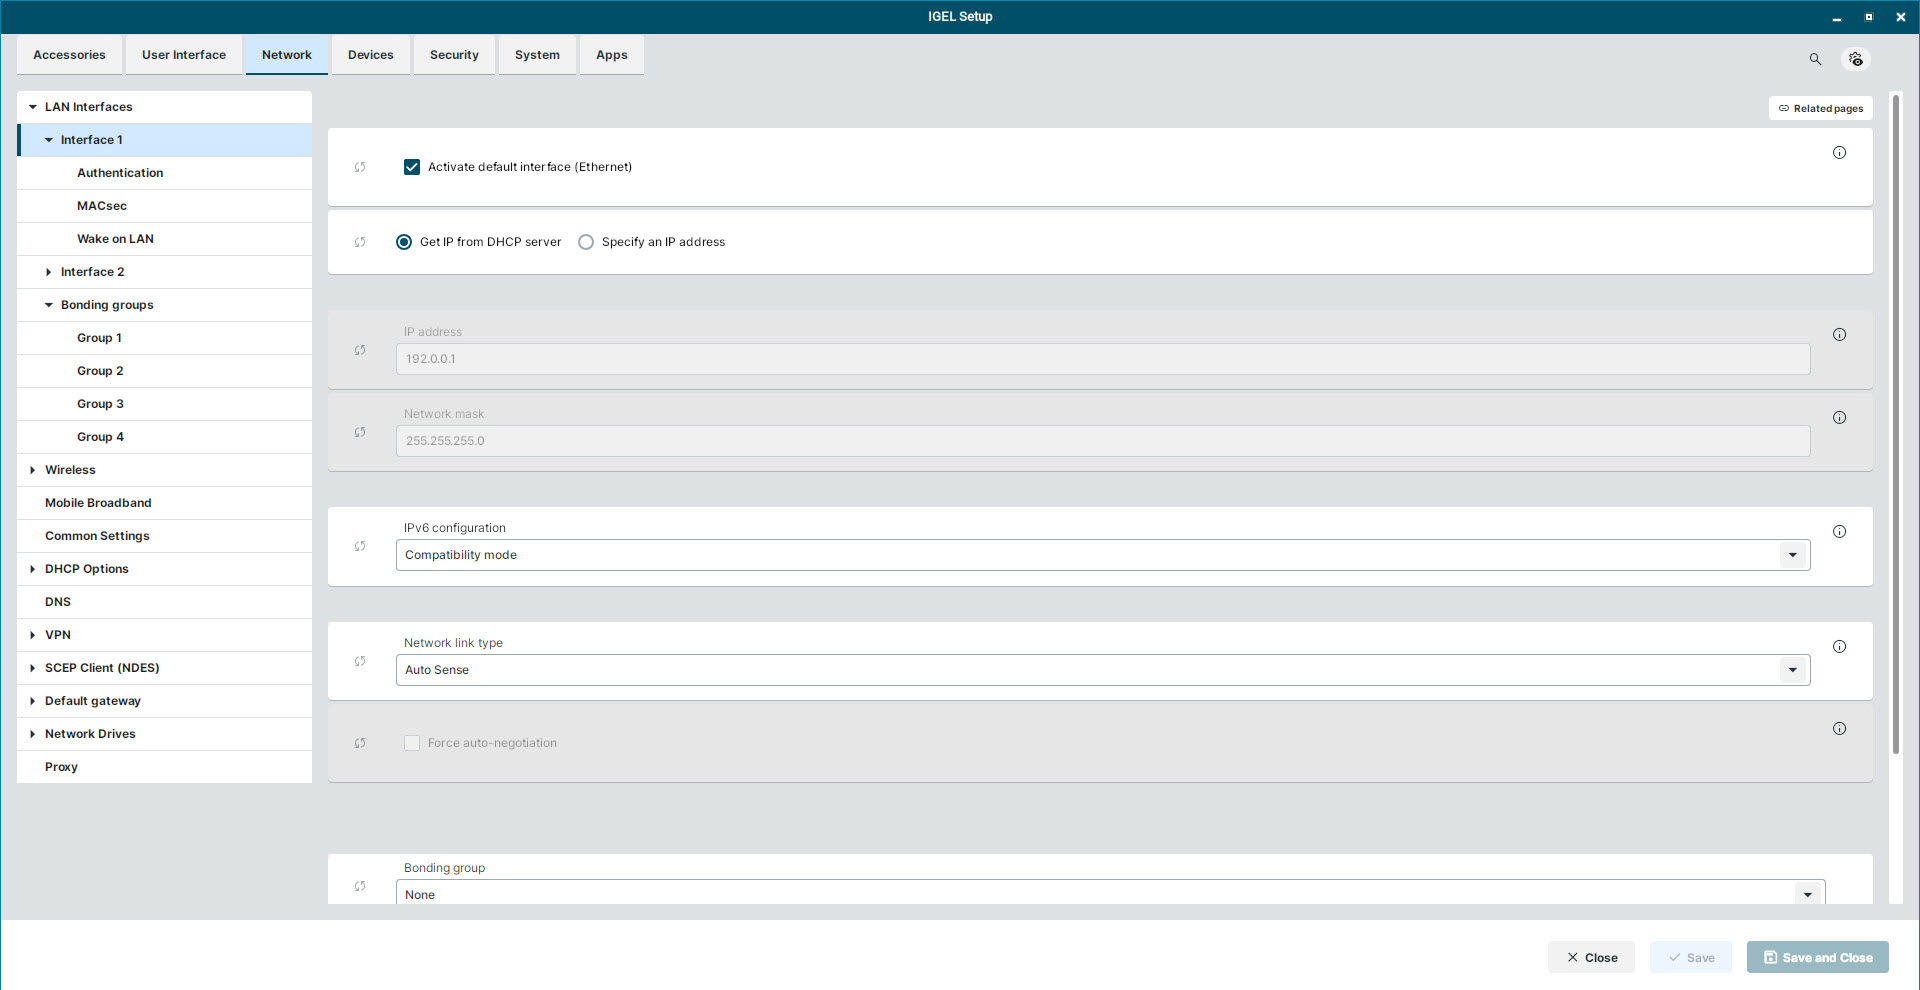Open Proxy settings page
Screen dimensions: 1920x990
(165, 767)
